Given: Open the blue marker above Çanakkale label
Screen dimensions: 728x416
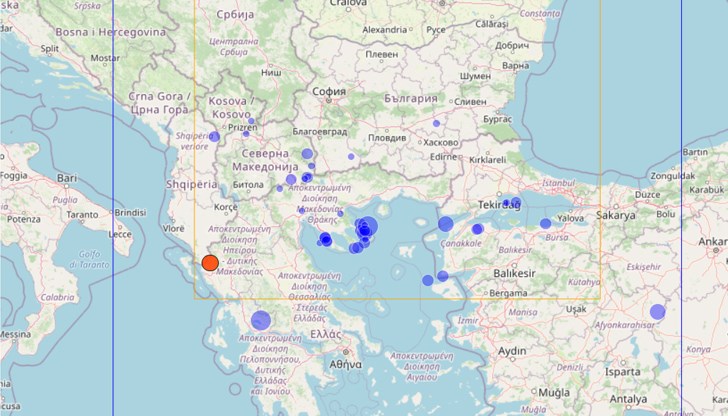Looking at the screenshot, I should 446,224.
